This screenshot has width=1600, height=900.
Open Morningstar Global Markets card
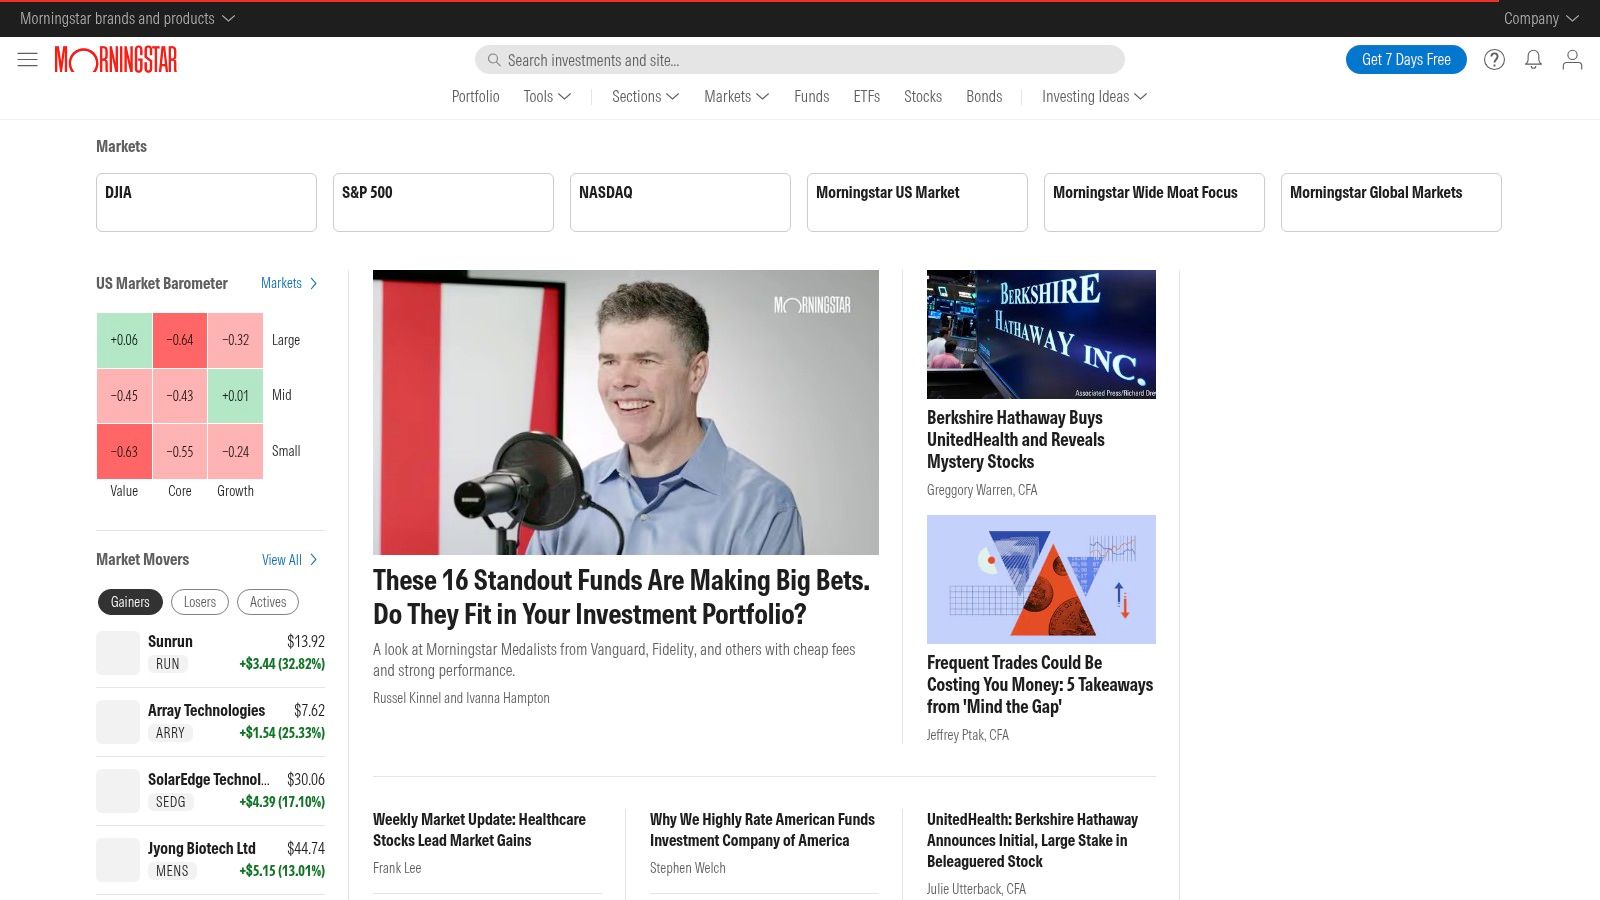click(x=1391, y=202)
